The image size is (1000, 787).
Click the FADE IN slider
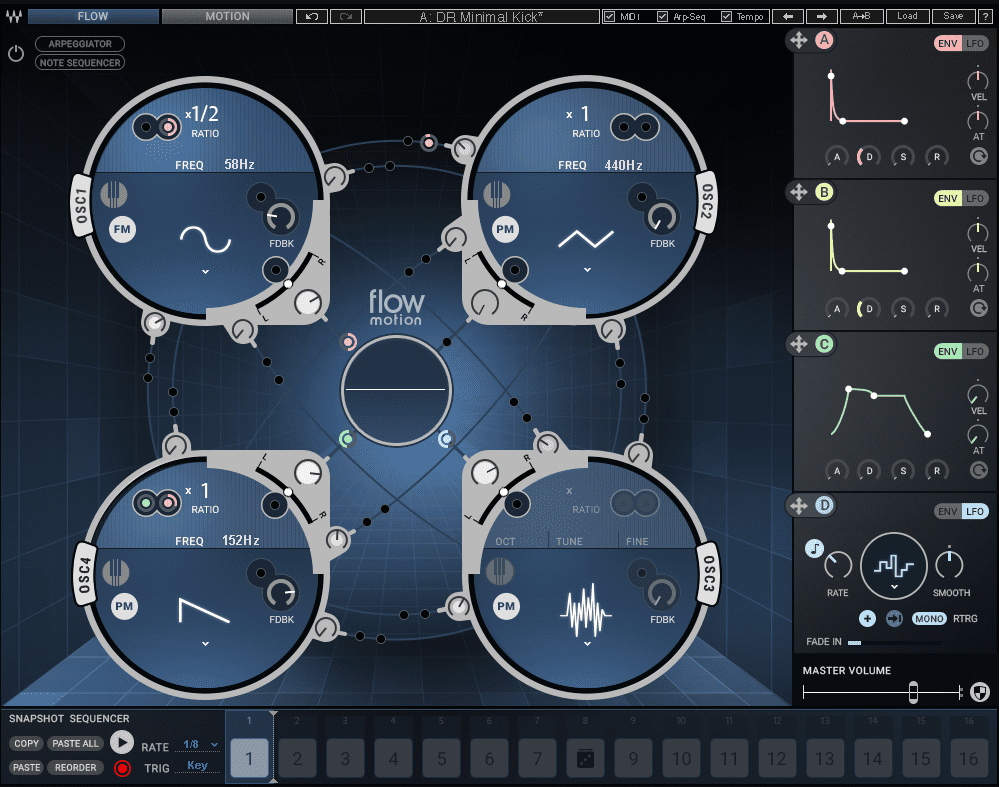pos(894,642)
